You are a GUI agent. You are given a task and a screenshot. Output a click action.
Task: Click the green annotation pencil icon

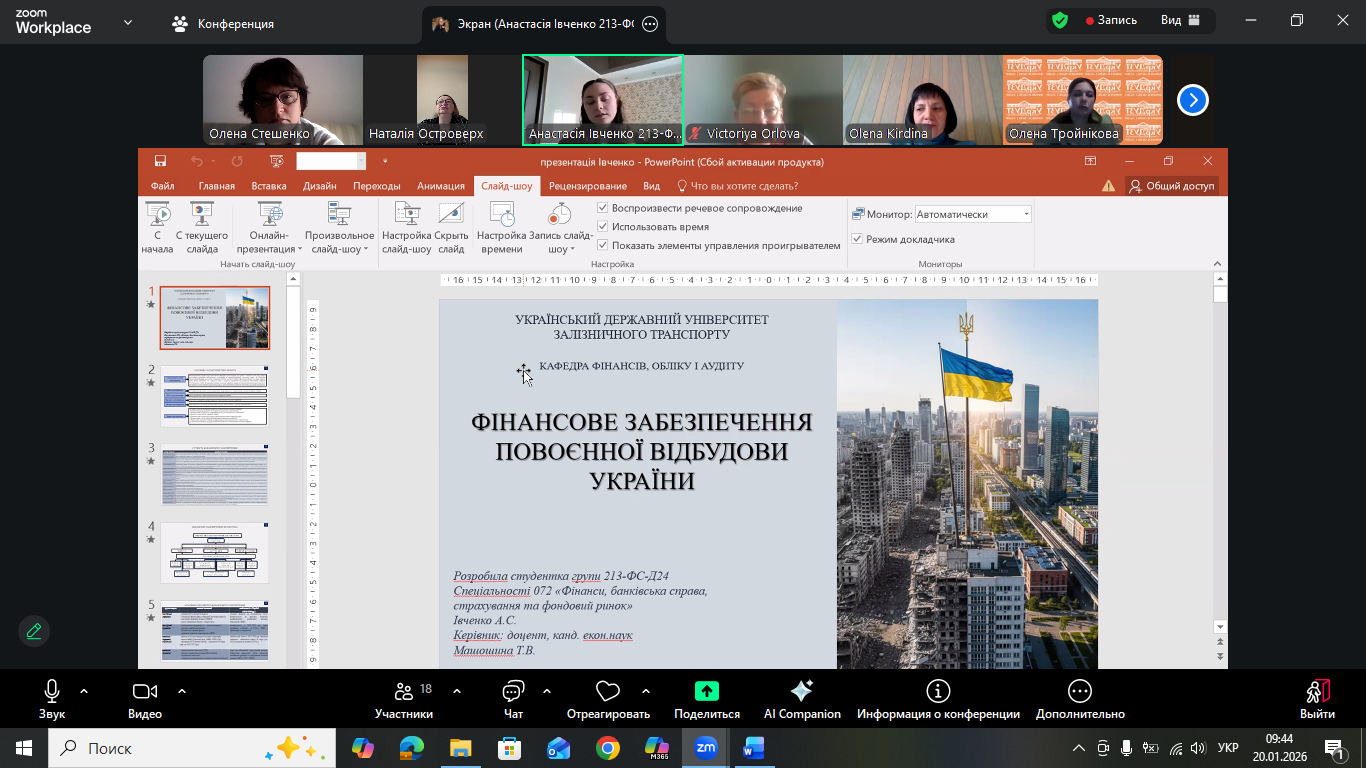[34, 631]
